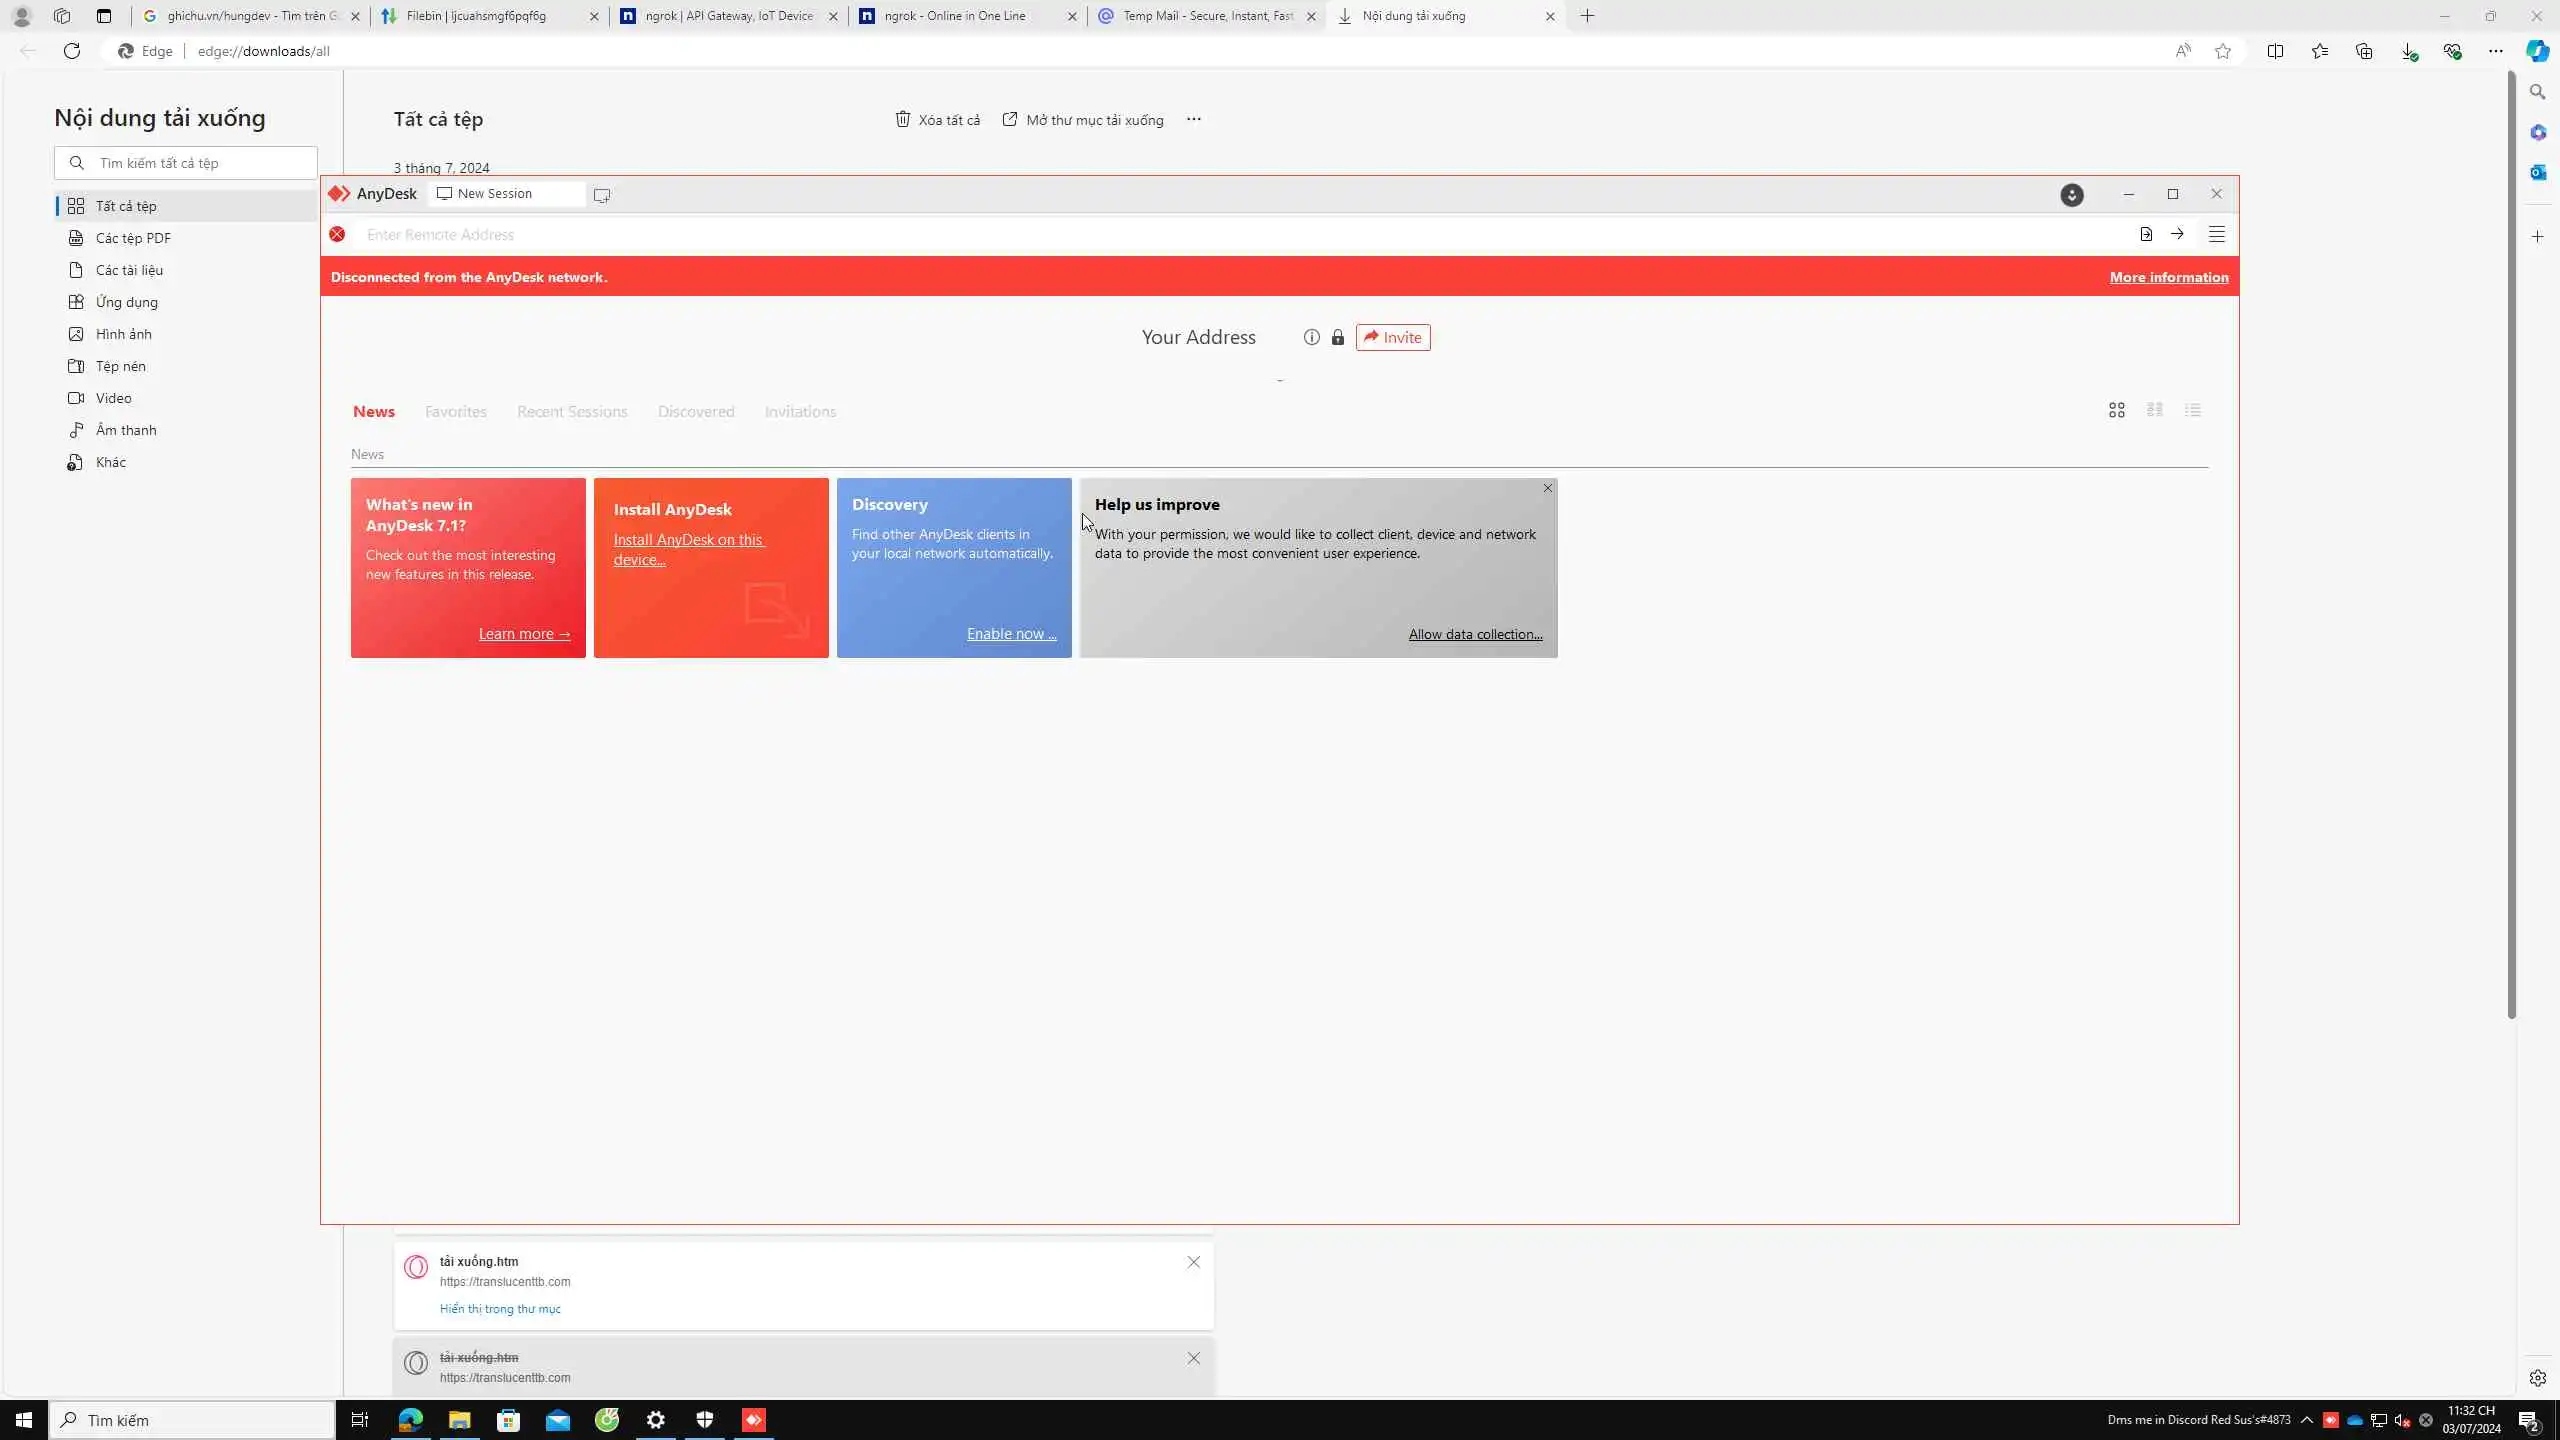Click the address info icon near Your Address

tap(1311, 337)
